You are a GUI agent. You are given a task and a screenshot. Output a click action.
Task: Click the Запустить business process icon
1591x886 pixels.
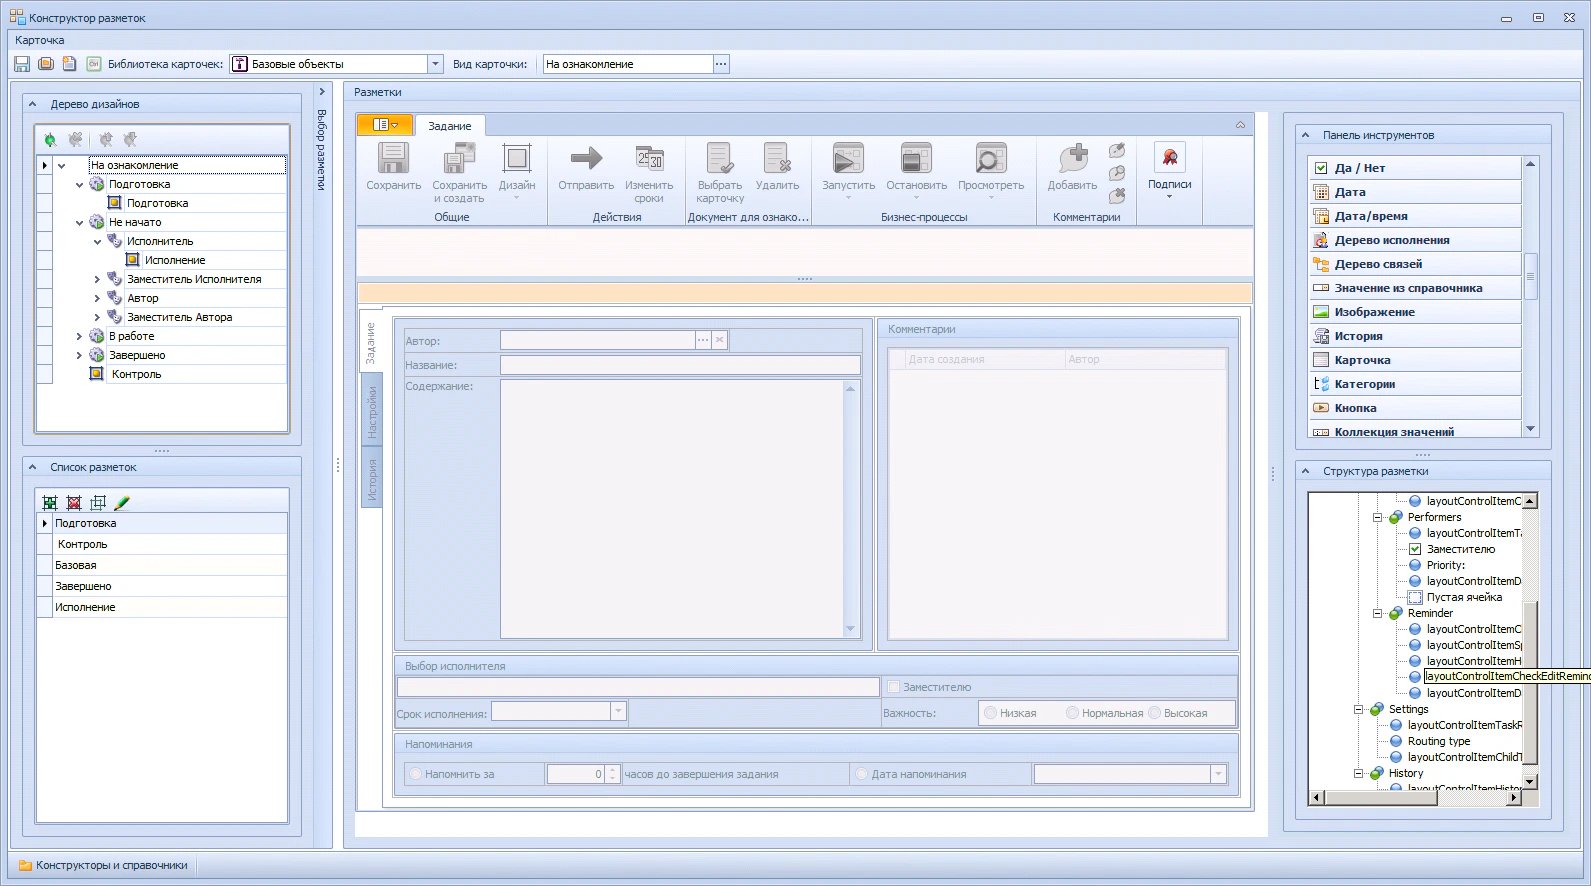tap(848, 158)
